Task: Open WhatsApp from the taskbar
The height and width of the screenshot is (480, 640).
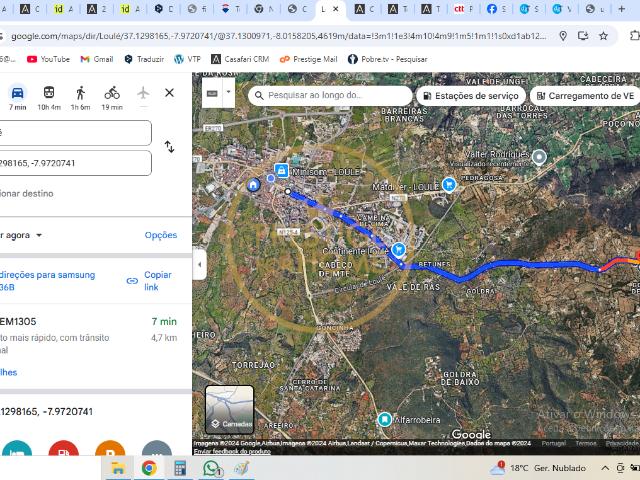Action: coord(211,468)
